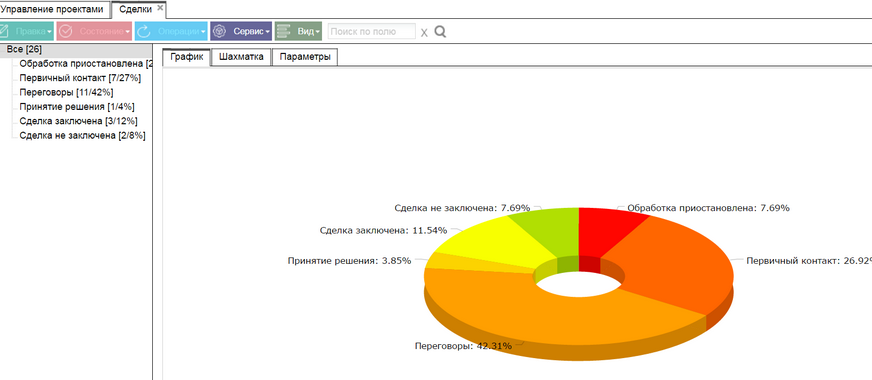
Task: Focus the Поиск по полю input
Action: 371,32
